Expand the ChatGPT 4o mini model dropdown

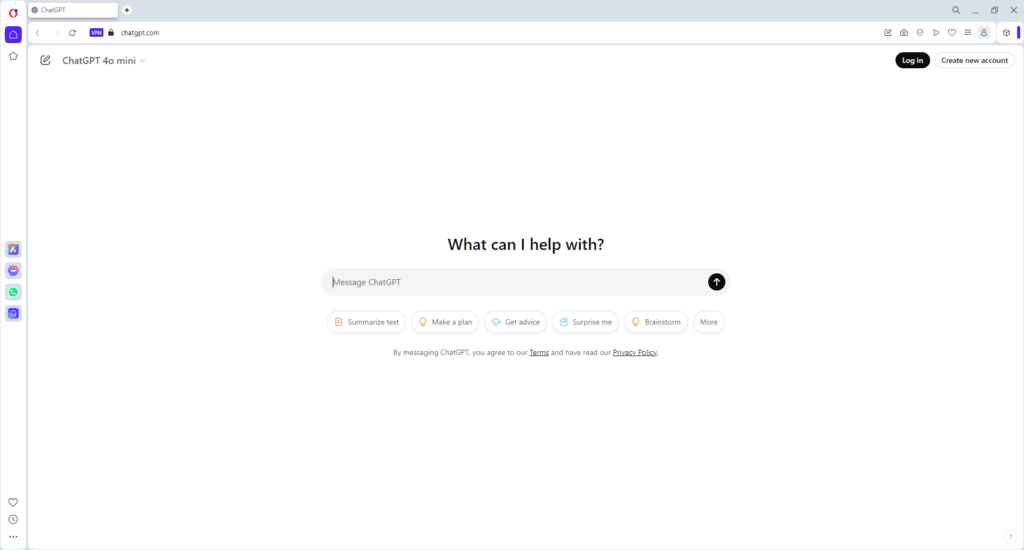[104, 60]
